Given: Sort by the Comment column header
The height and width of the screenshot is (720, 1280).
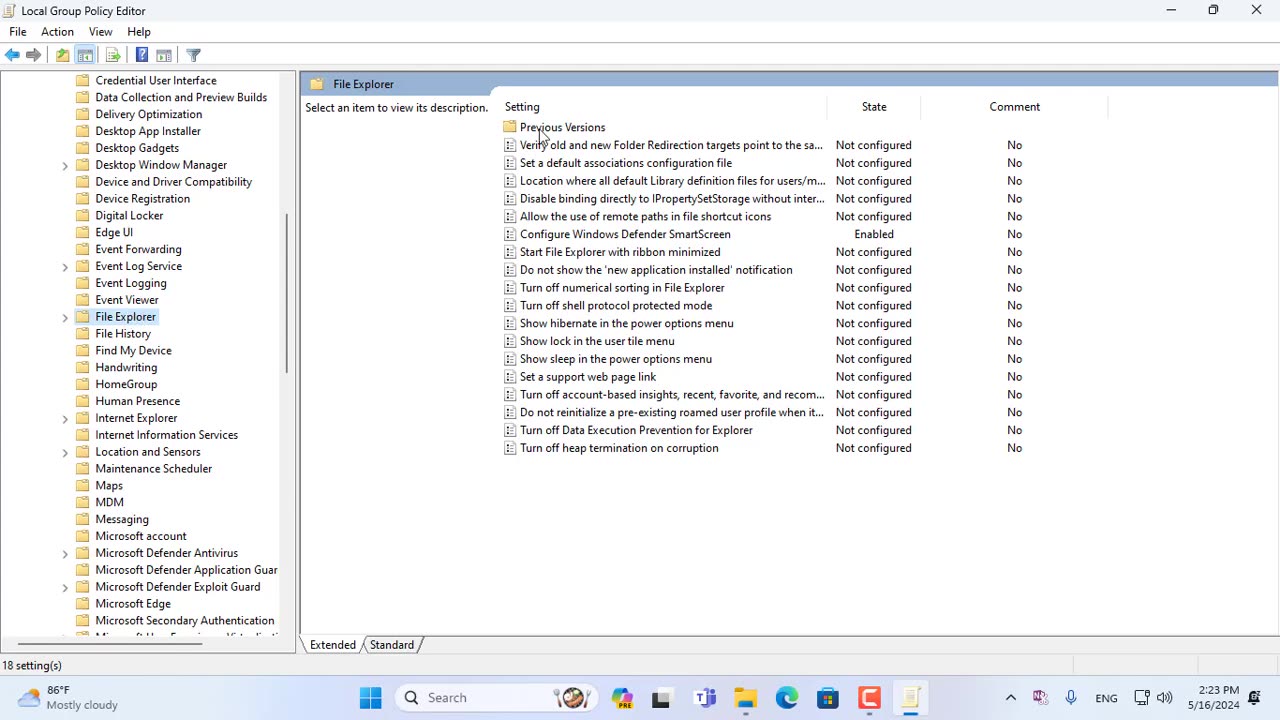Looking at the screenshot, I should tap(1015, 107).
